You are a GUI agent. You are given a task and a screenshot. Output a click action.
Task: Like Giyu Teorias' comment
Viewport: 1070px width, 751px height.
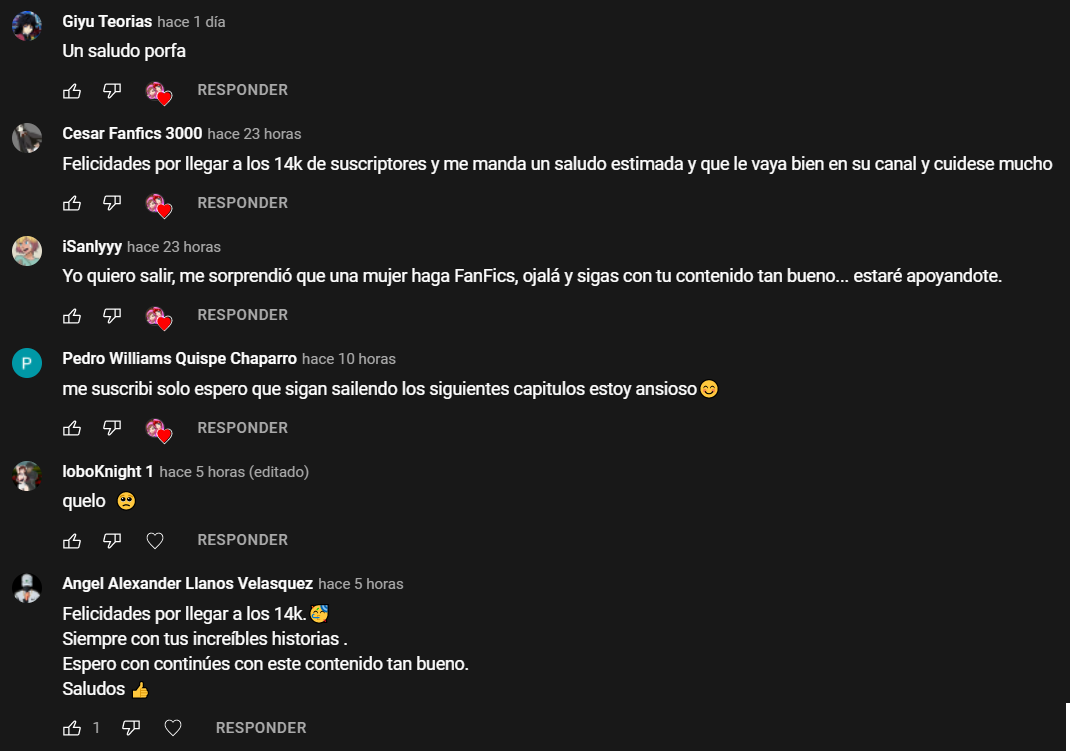coord(72,91)
